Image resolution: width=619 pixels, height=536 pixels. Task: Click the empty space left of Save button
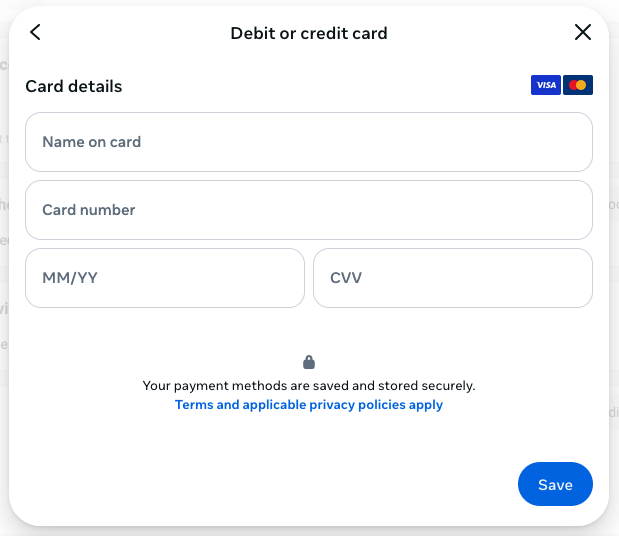point(300,485)
